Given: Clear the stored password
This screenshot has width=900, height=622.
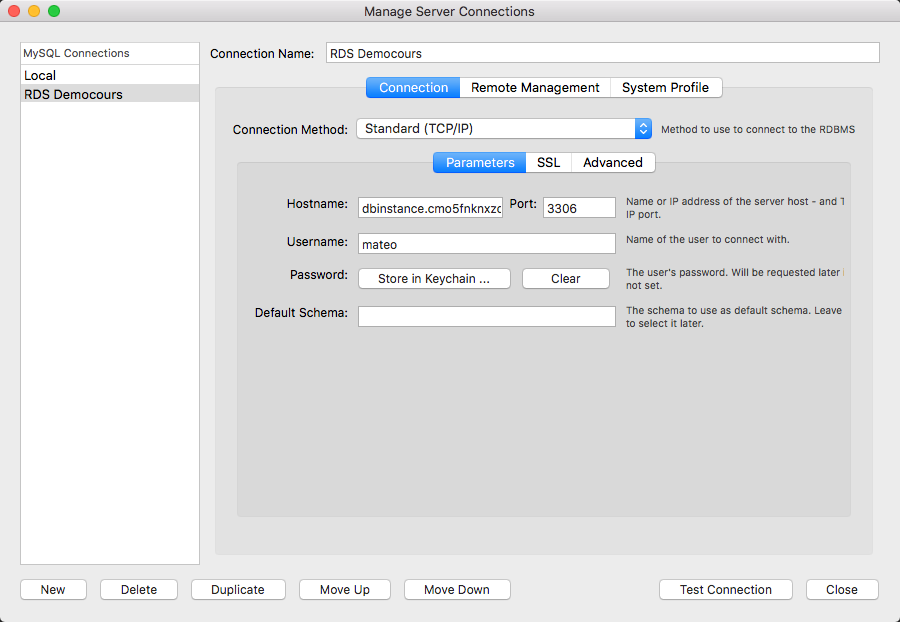Looking at the screenshot, I should [565, 279].
